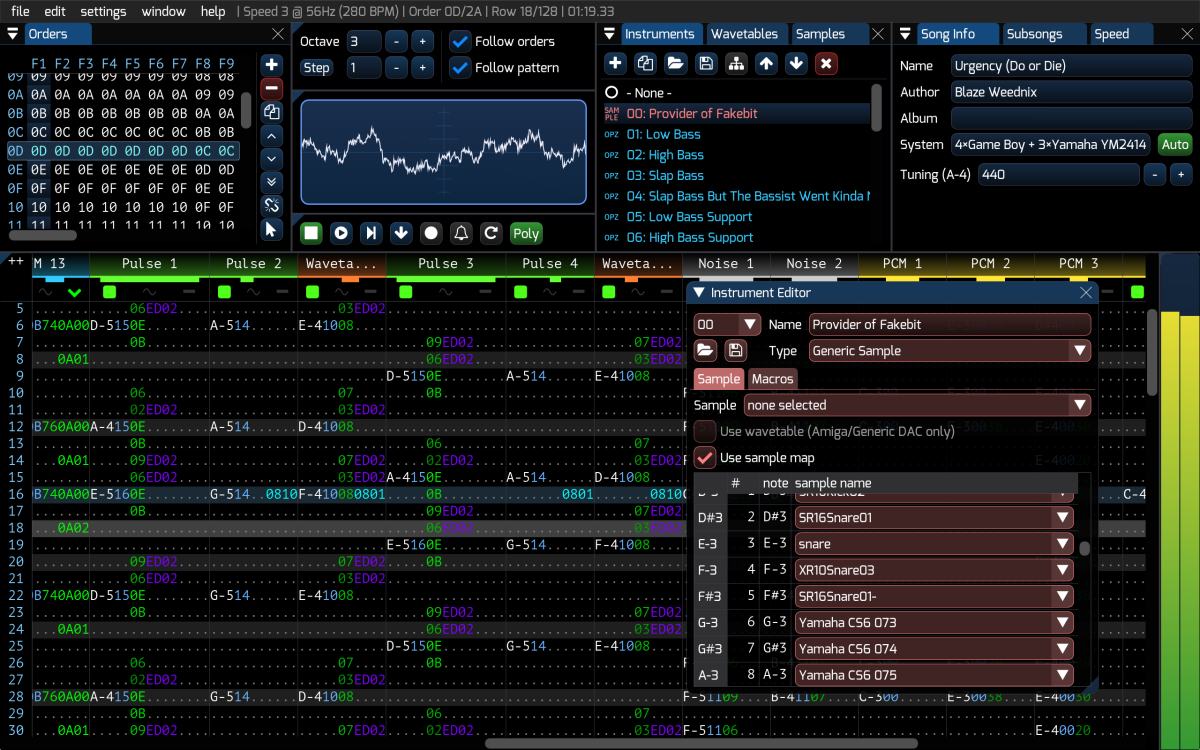This screenshot has height=750, width=1200.
Task: Open the instrument Type dropdown
Action: (x=949, y=351)
